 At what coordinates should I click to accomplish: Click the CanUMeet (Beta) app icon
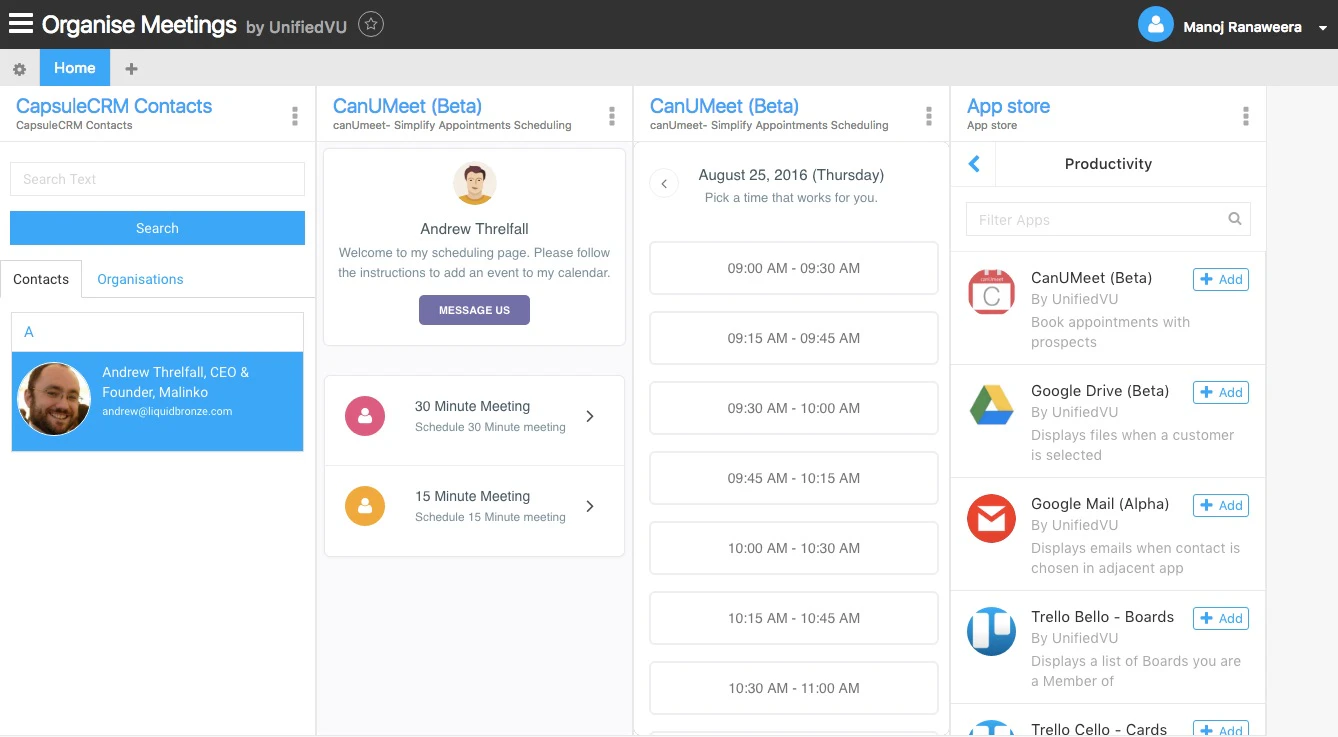coord(992,292)
